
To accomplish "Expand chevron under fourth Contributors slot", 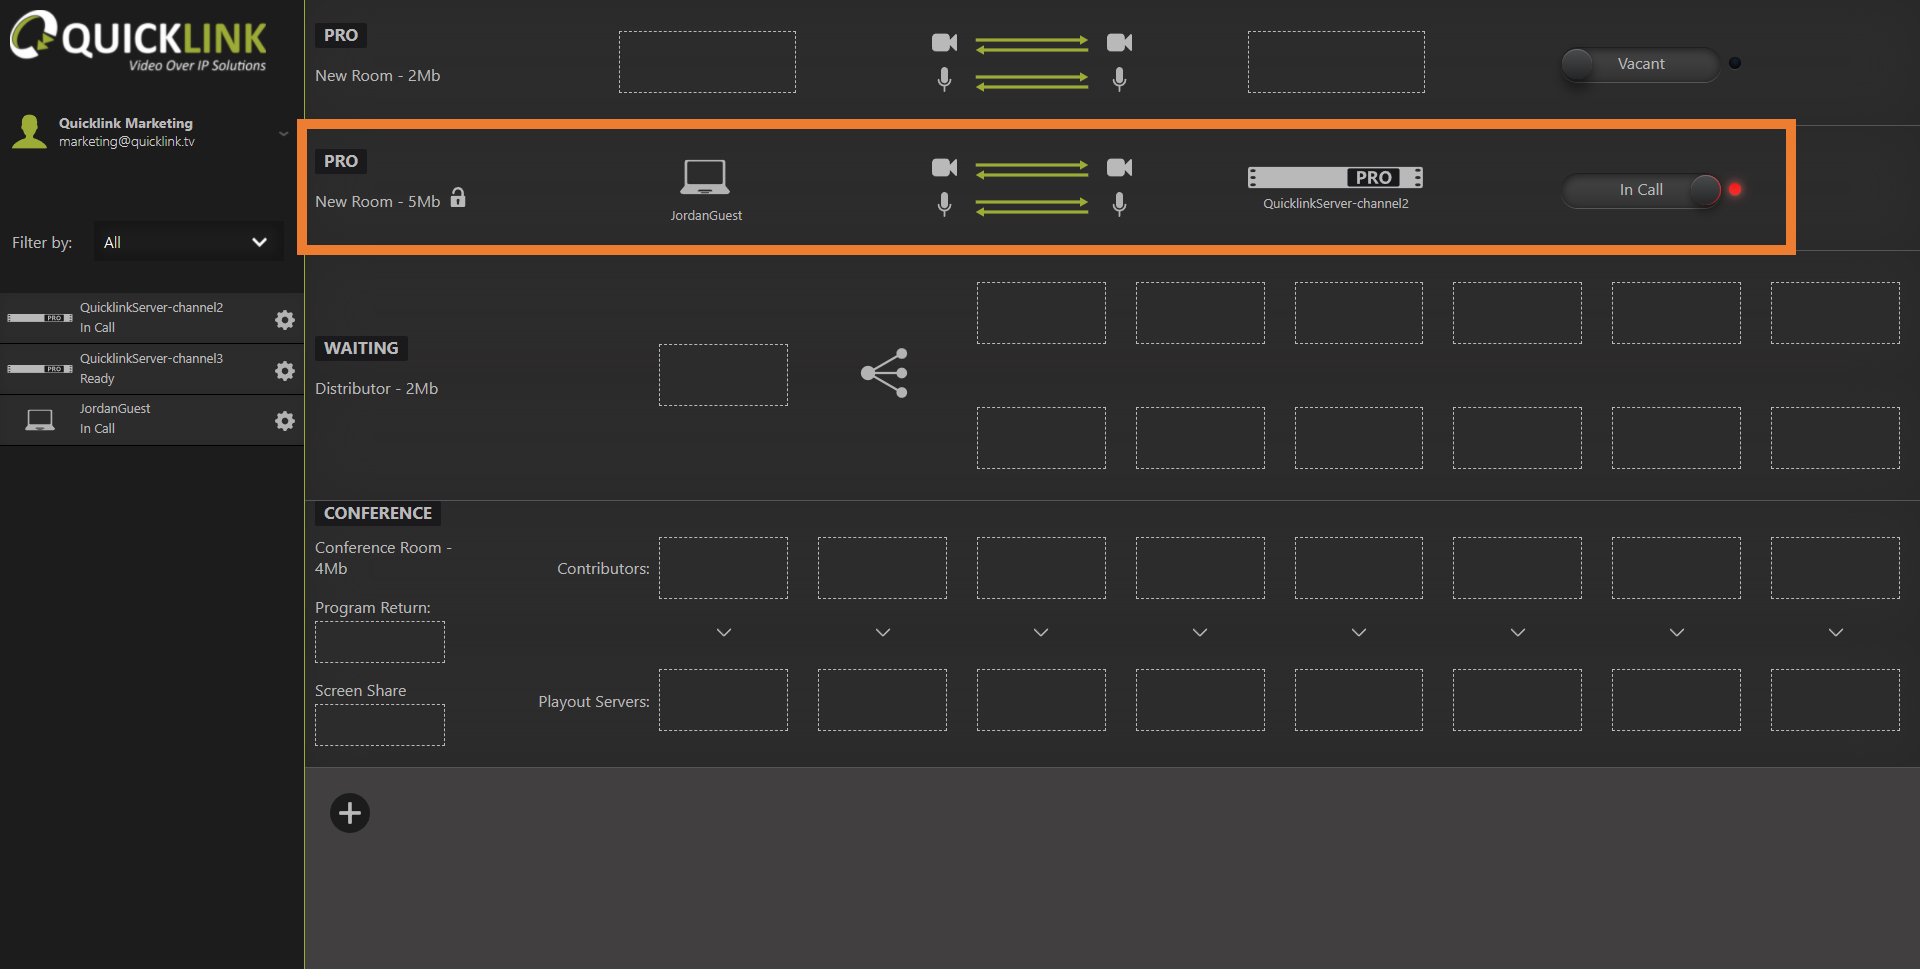I will pos(1200,632).
